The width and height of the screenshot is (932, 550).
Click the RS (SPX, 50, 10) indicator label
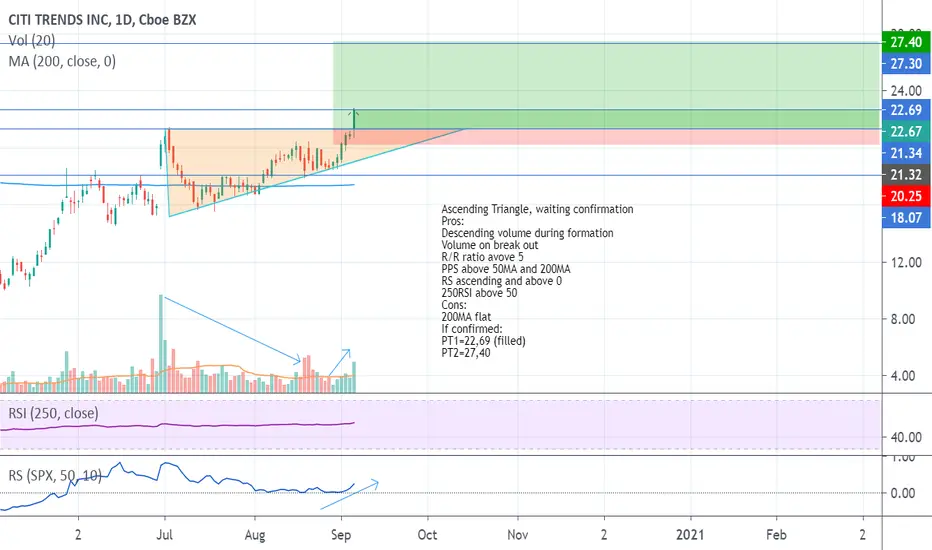coord(55,475)
